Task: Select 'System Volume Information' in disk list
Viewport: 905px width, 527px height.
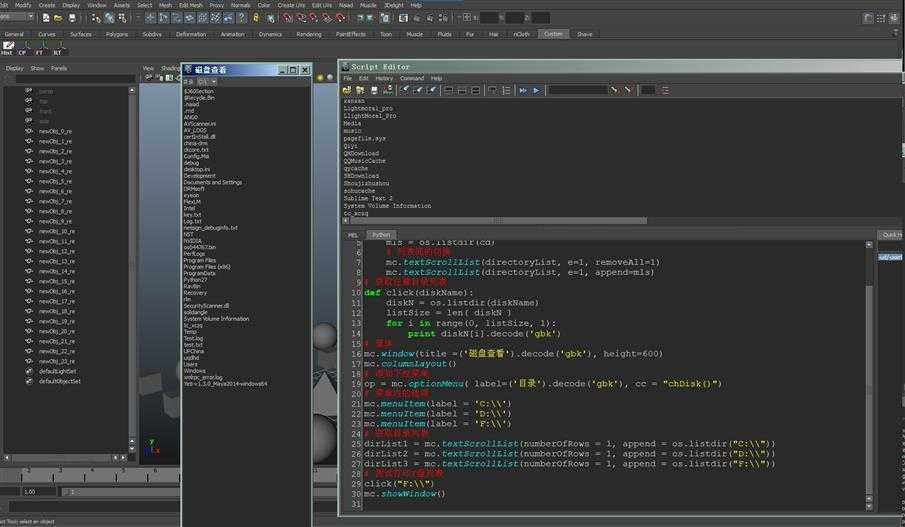Action: tap(216, 319)
